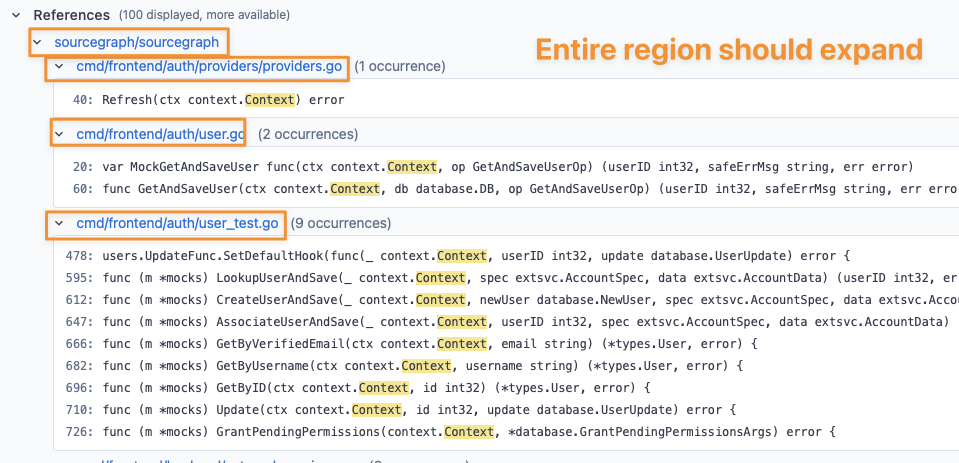Viewport: 959px width, 463px height.
Task: Click the References heading
Action: coord(72,15)
